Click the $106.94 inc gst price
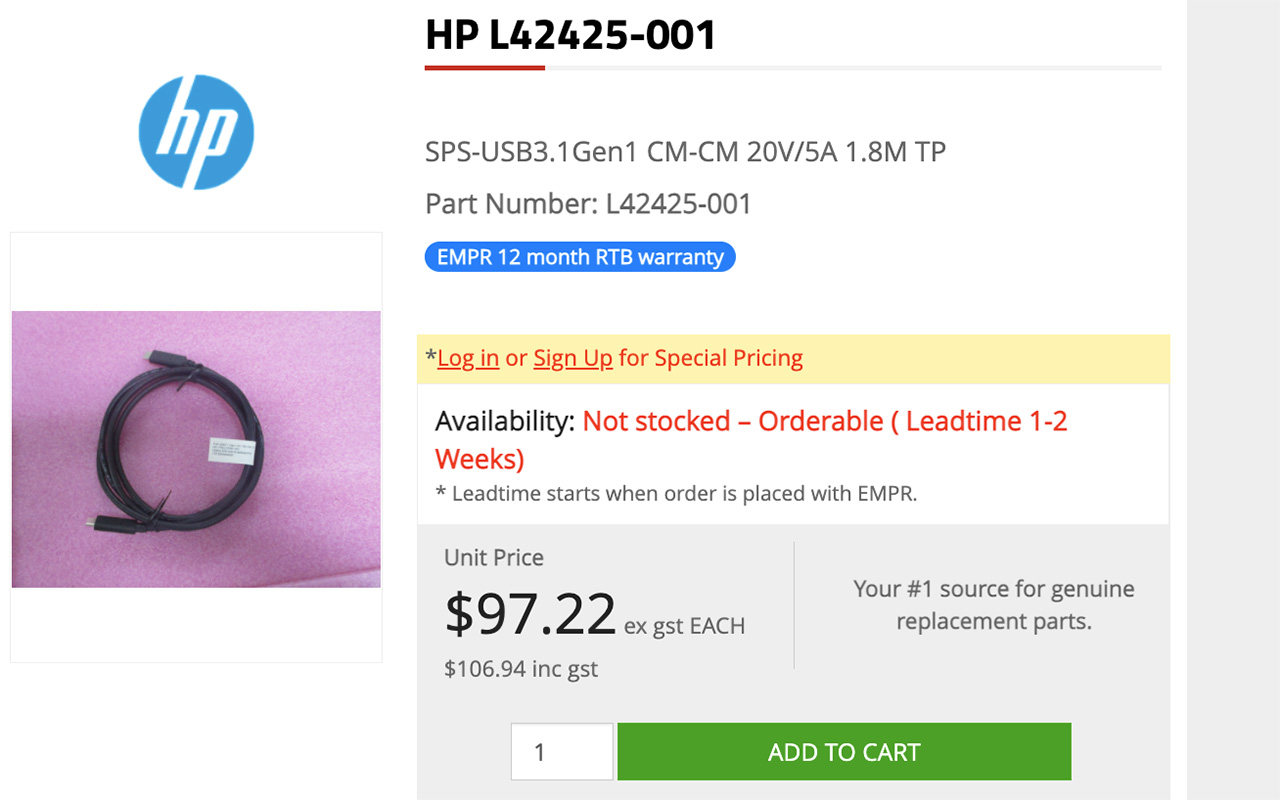Image resolution: width=1280 pixels, height=800 pixels. click(521, 669)
